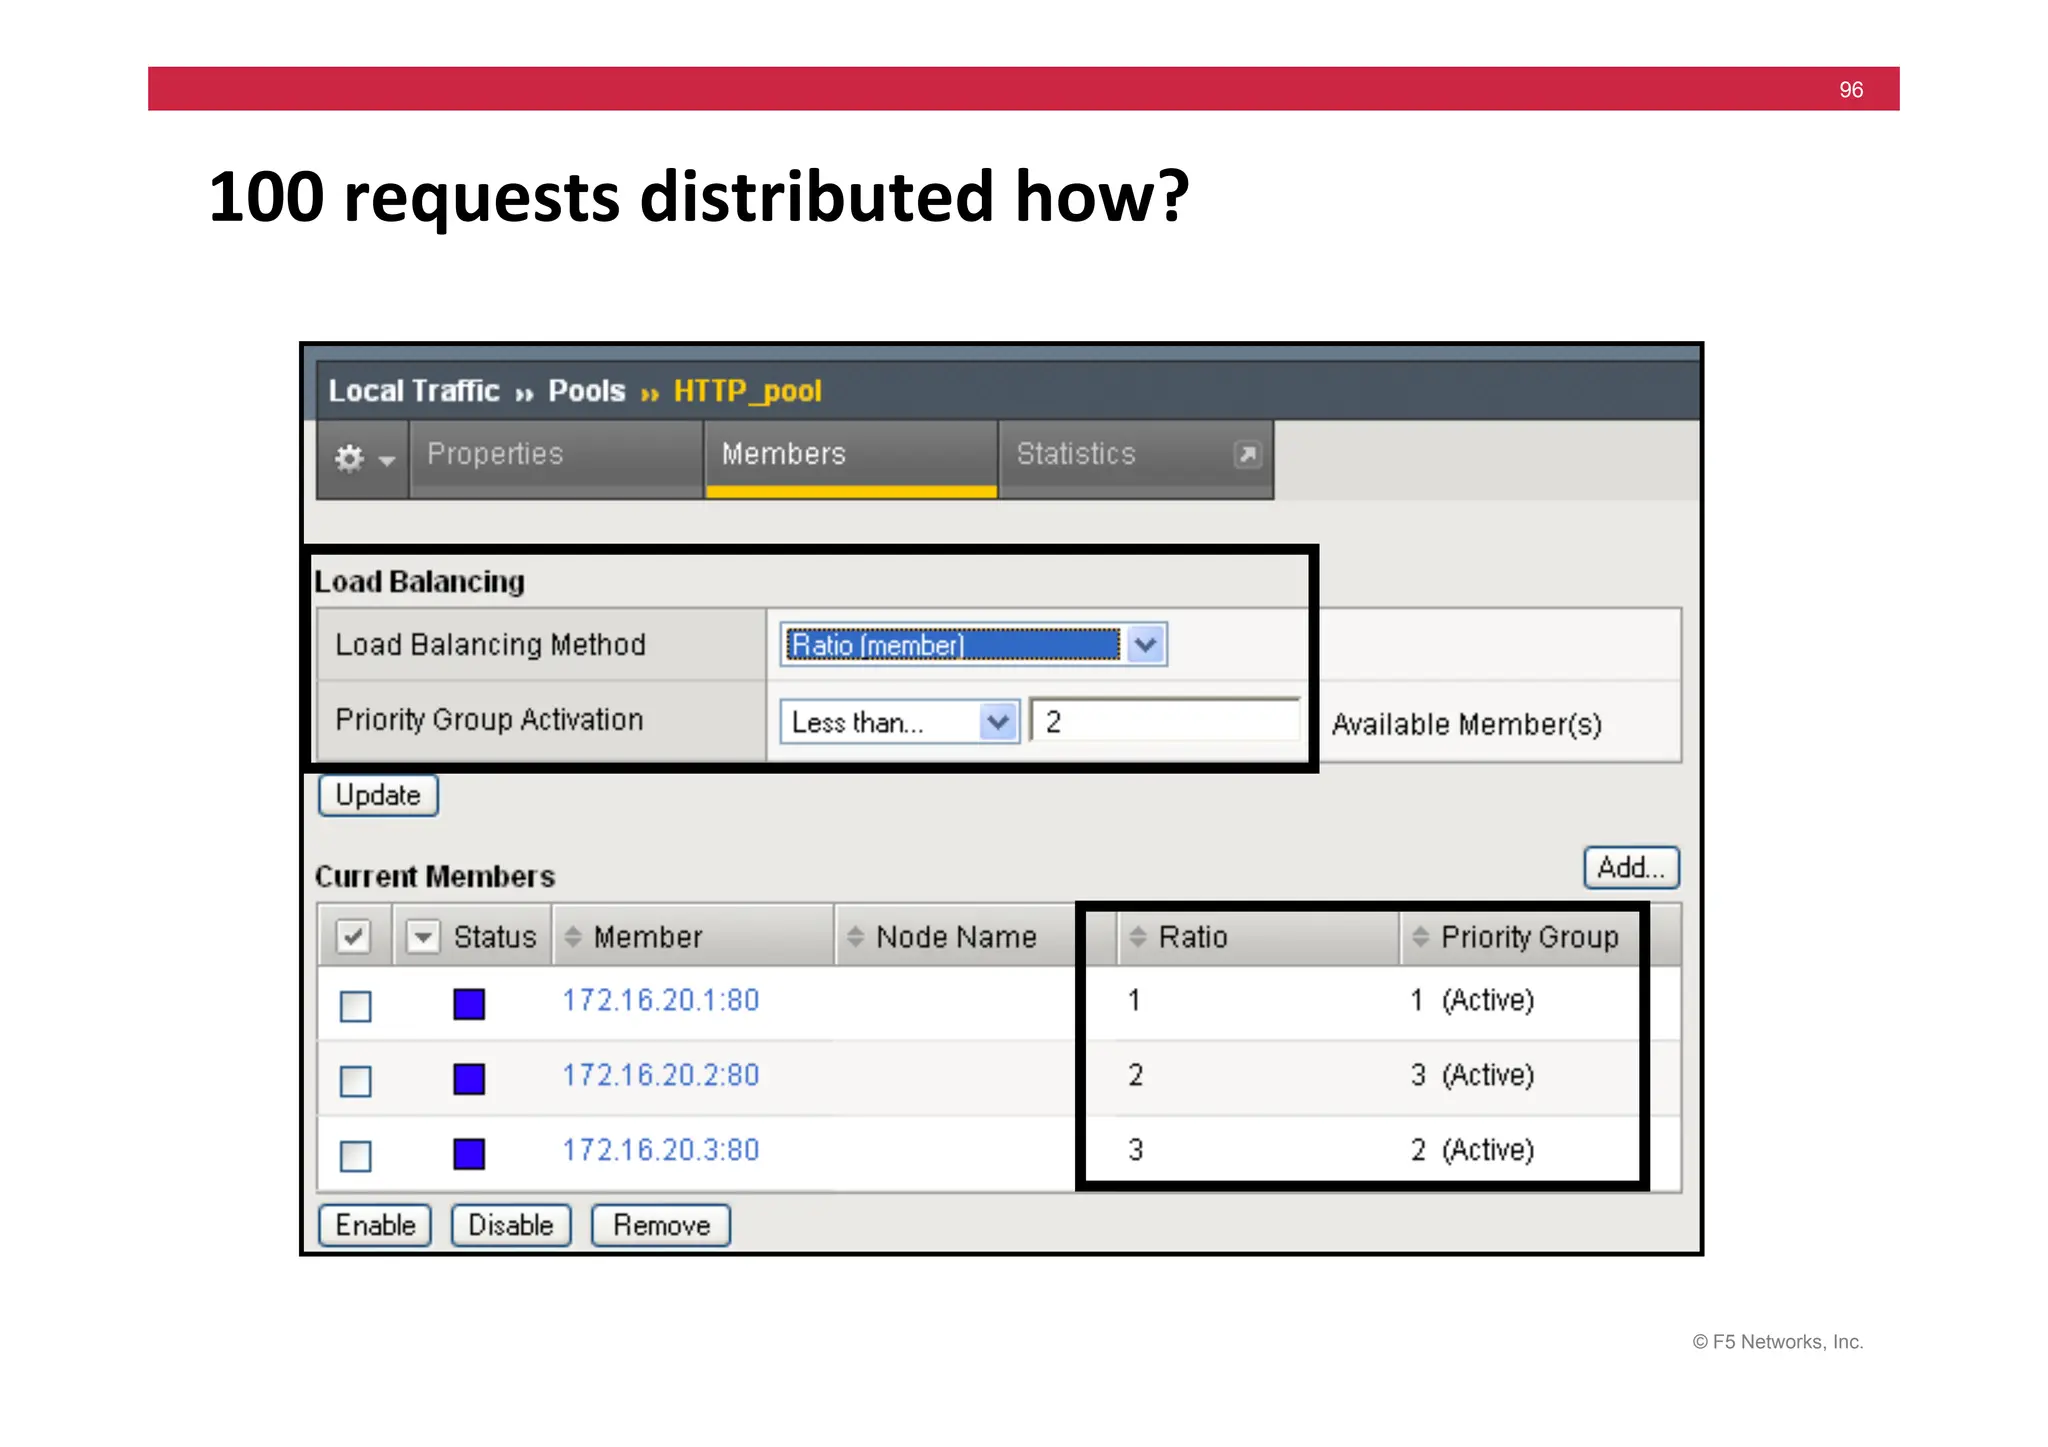This screenshot has width=2048, height=1447.
Task: Open the Priority Group Activation Less than dropdown
Action: (x=899, y=722)
